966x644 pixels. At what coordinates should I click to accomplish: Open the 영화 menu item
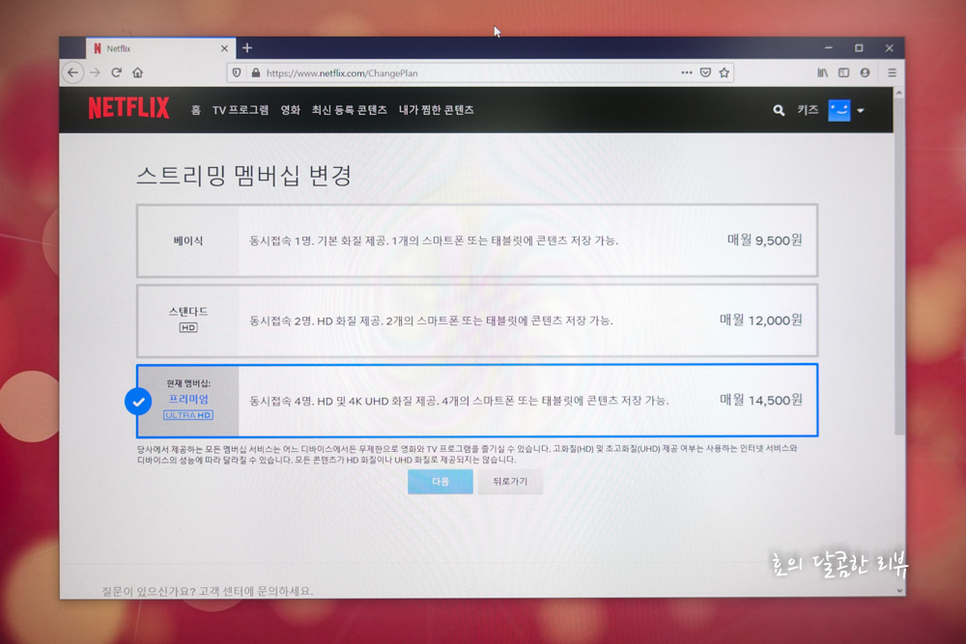[x=290, y=110]
